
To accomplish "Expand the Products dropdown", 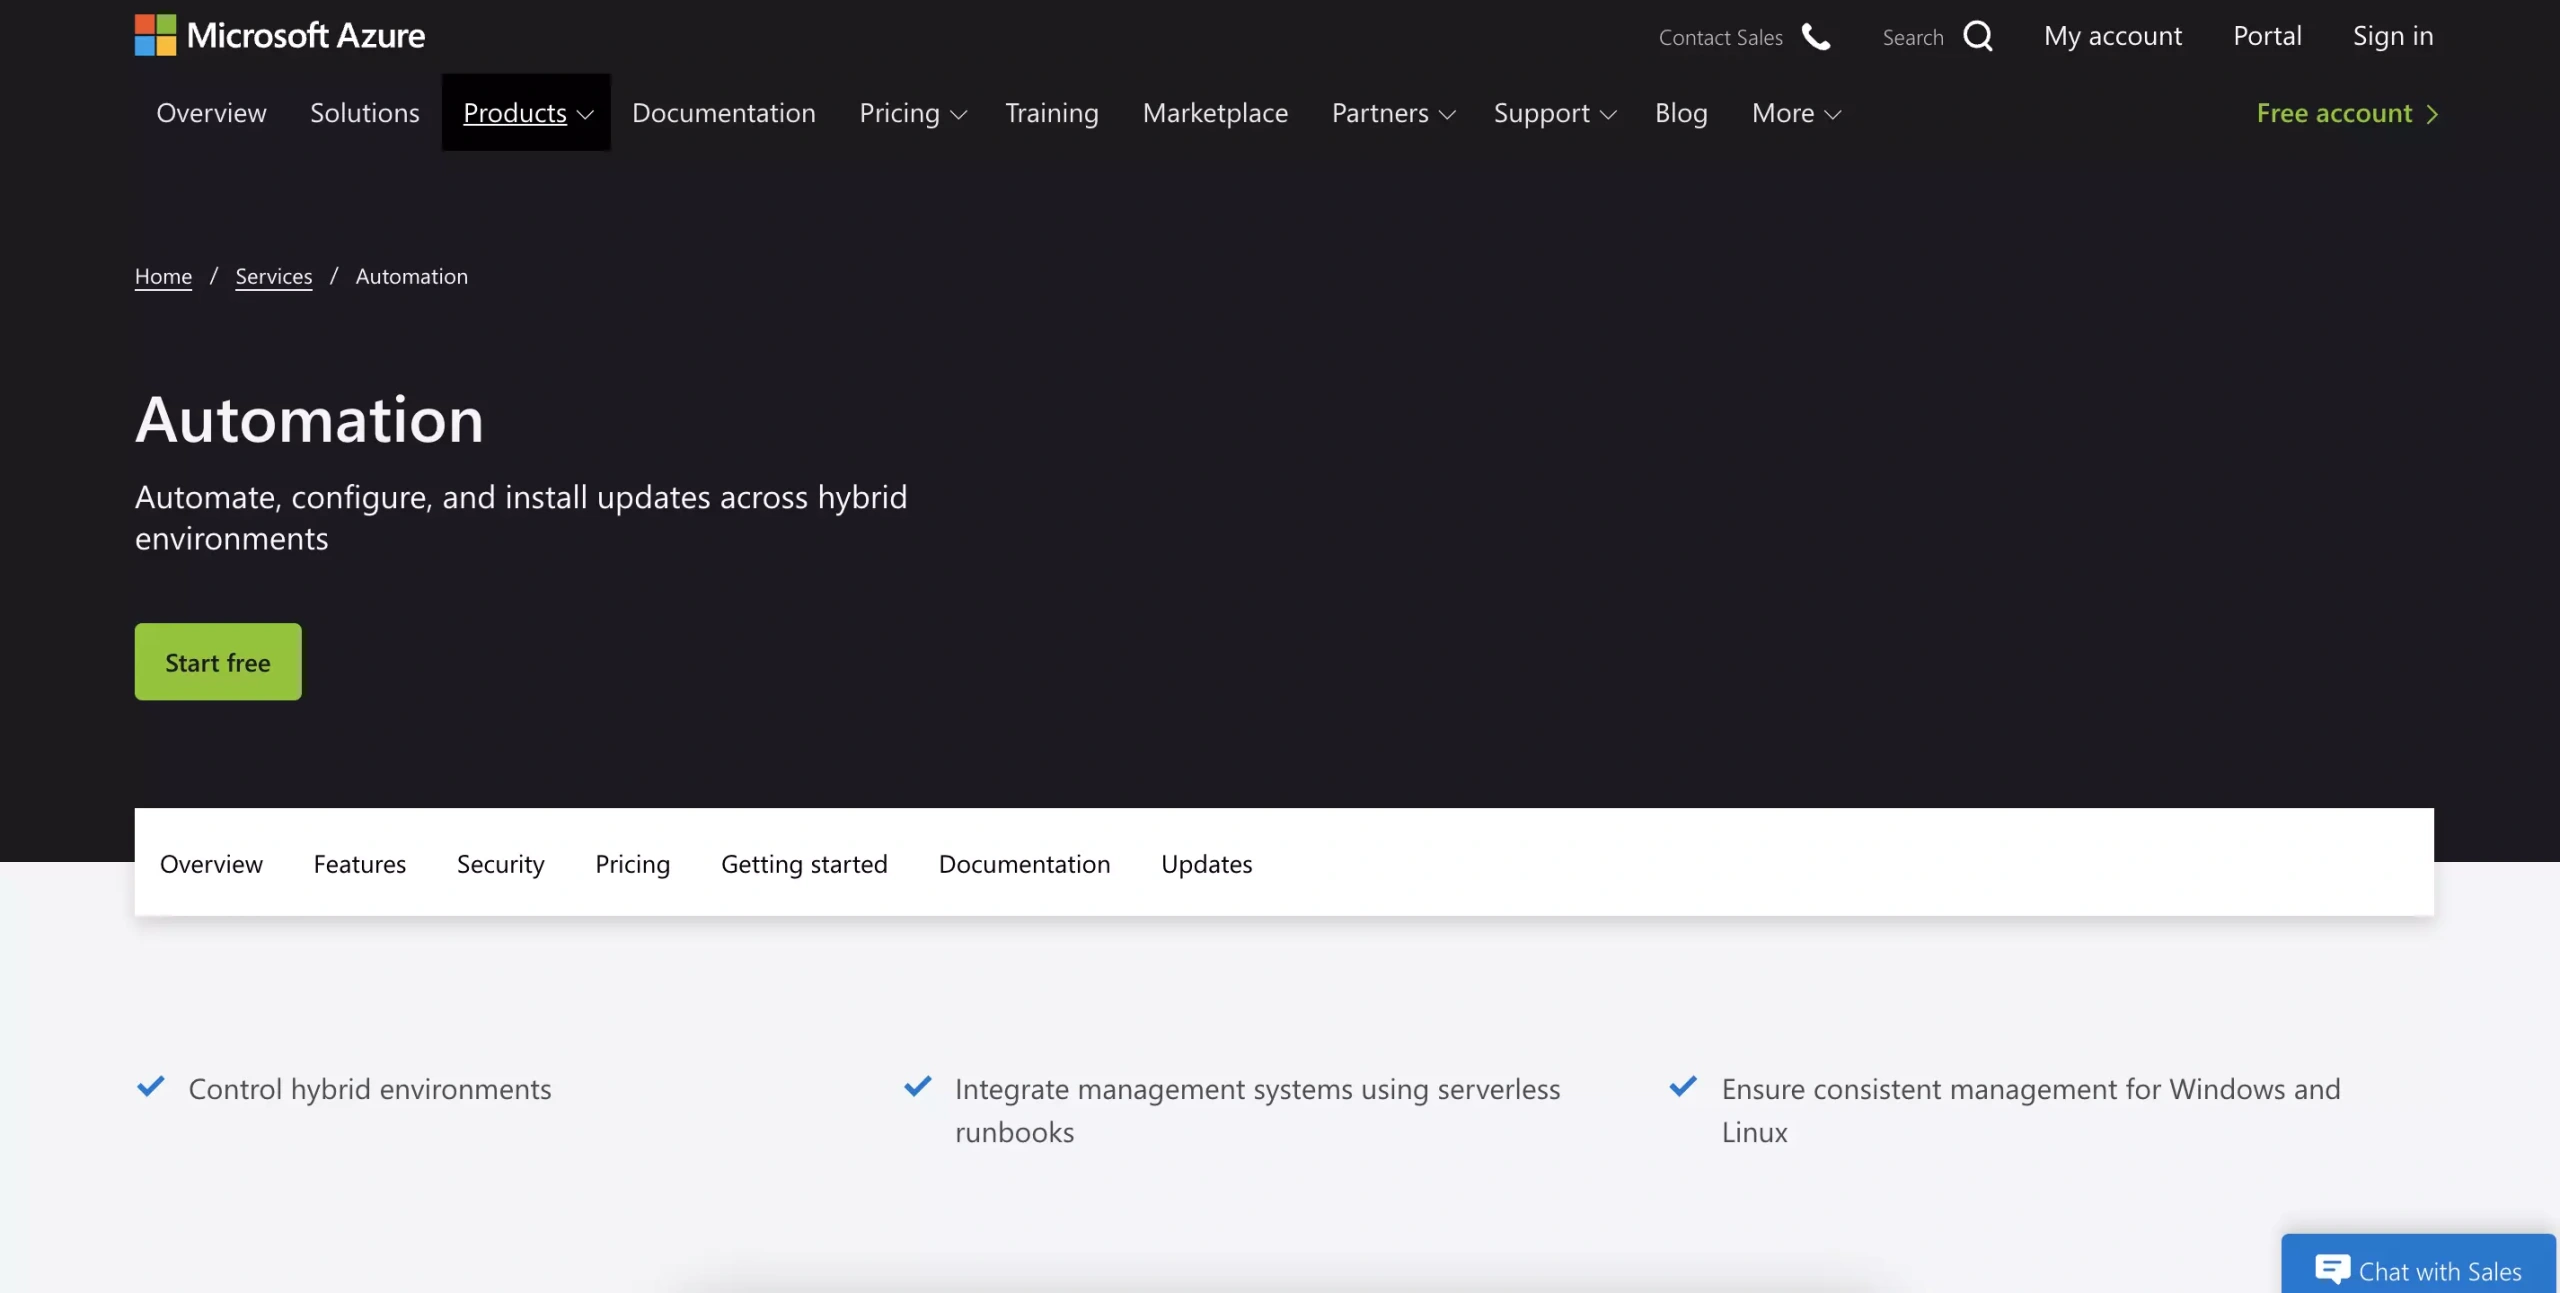I will pos(525,113).
